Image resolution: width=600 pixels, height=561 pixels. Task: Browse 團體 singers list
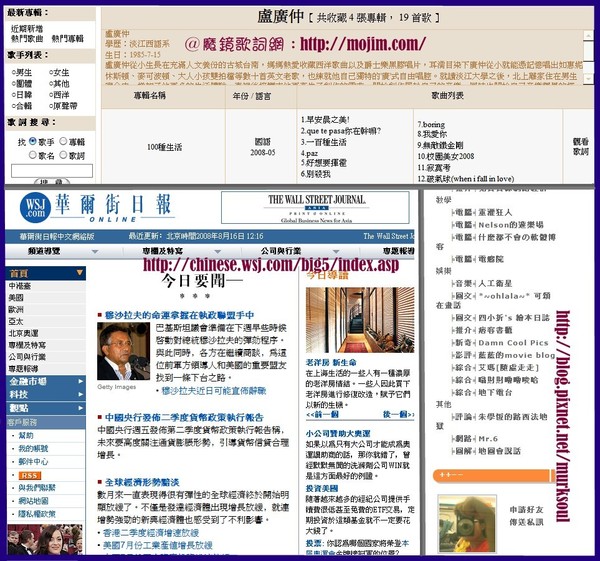(x=22, y=83)
